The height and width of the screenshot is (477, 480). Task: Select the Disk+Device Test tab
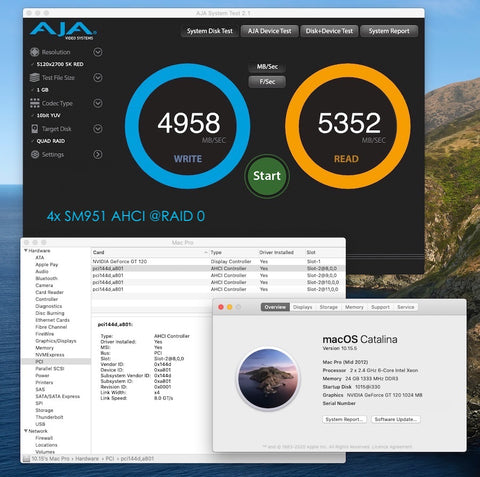click(329, 31)
